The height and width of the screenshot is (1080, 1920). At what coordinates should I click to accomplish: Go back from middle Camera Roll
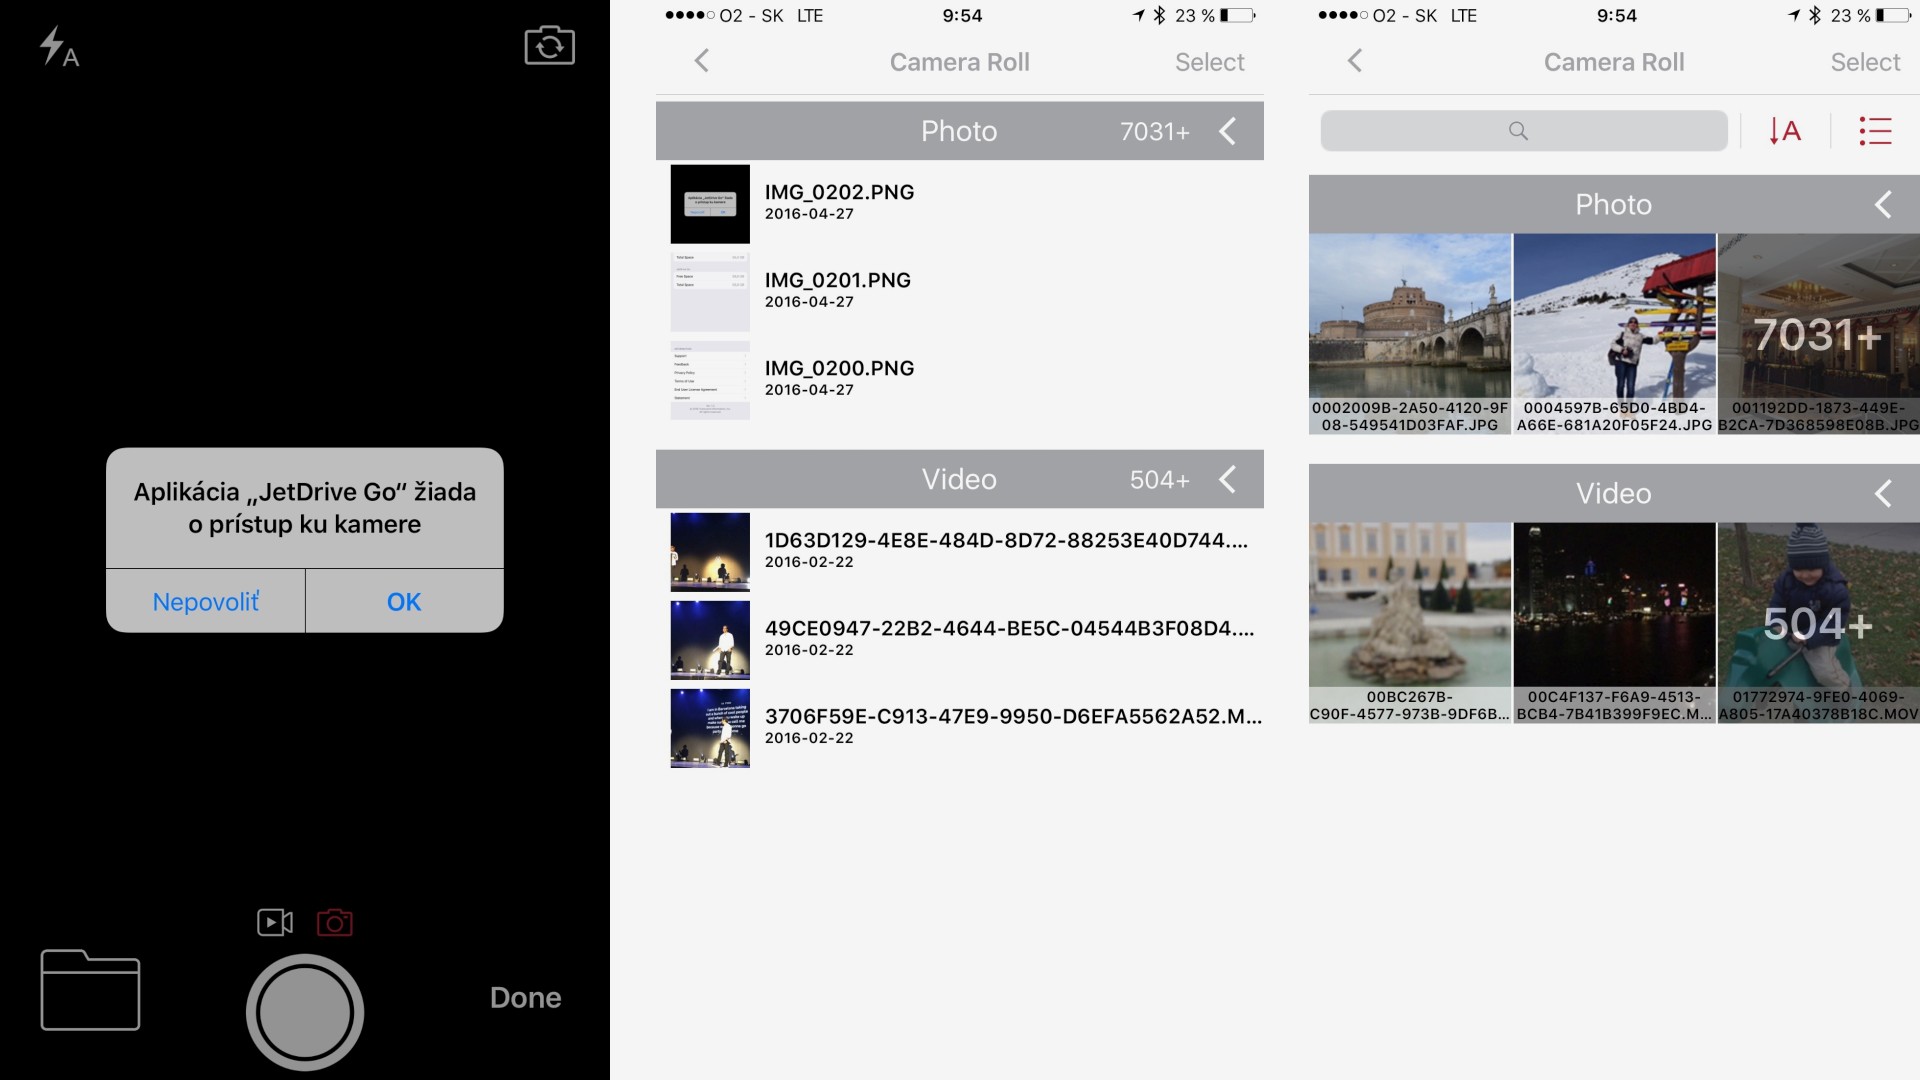click(x=702, y=61)
